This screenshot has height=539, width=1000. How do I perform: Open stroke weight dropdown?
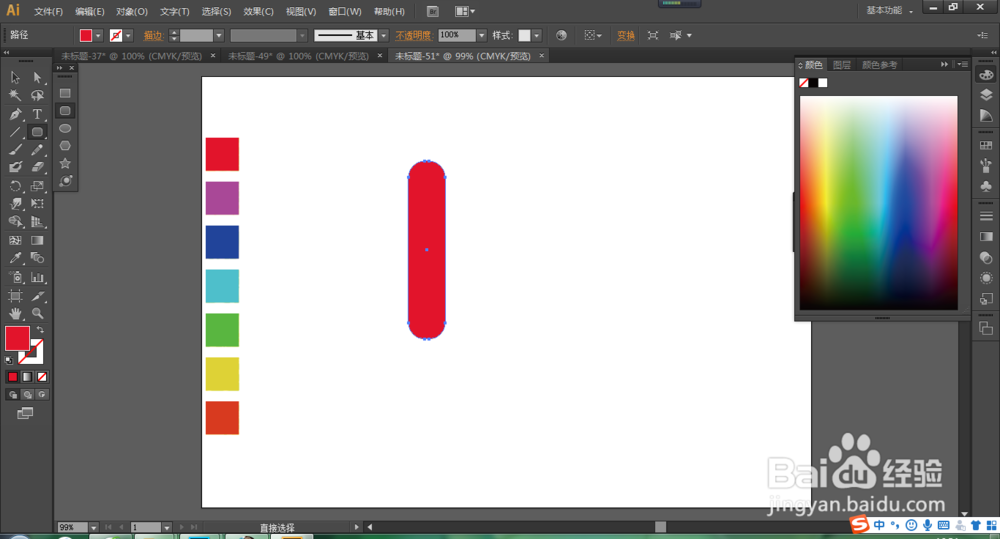219,36
